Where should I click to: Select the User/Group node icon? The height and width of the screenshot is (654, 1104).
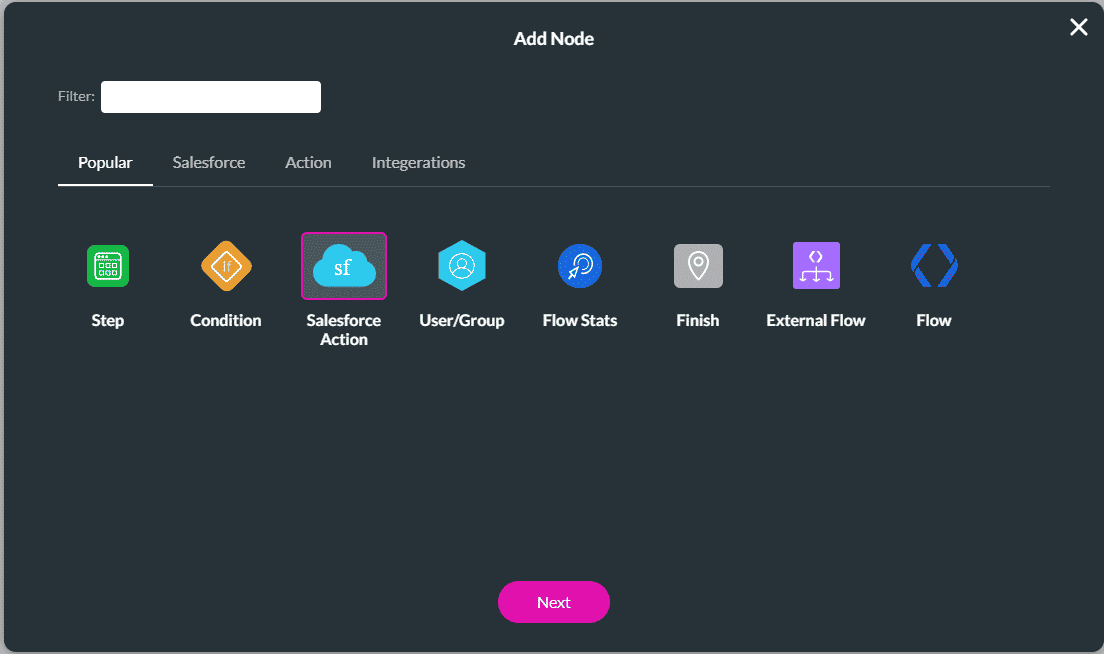(x=462, y=265)
